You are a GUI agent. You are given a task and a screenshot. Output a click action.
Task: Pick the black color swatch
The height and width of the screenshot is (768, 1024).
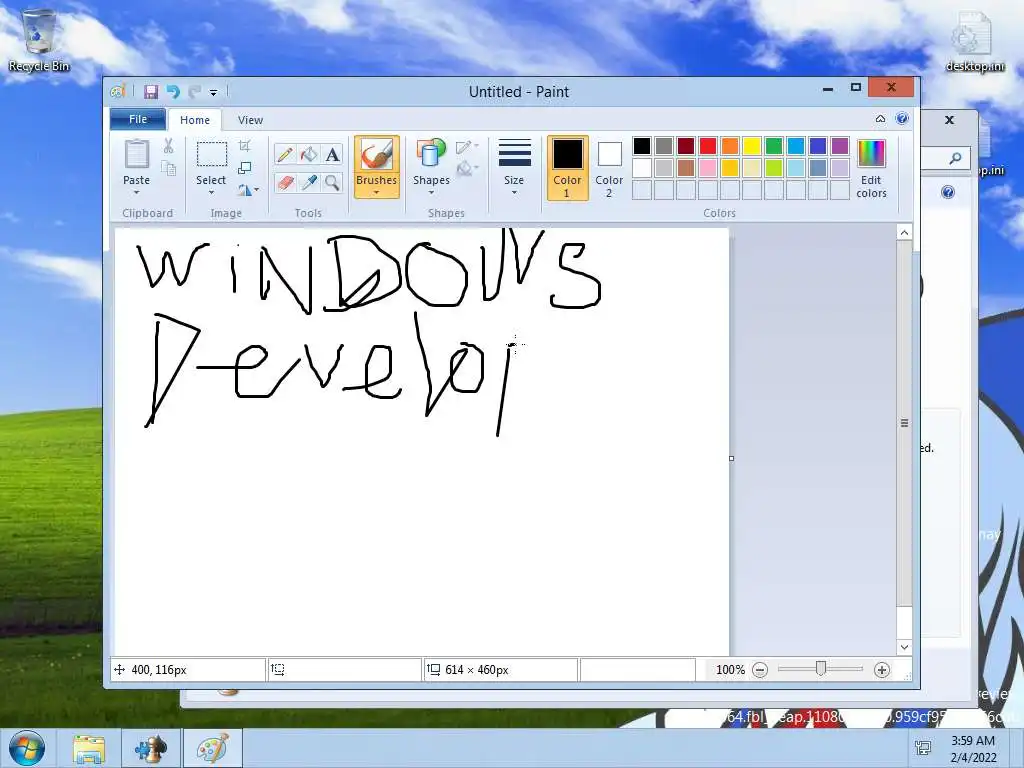coord(642,146)
